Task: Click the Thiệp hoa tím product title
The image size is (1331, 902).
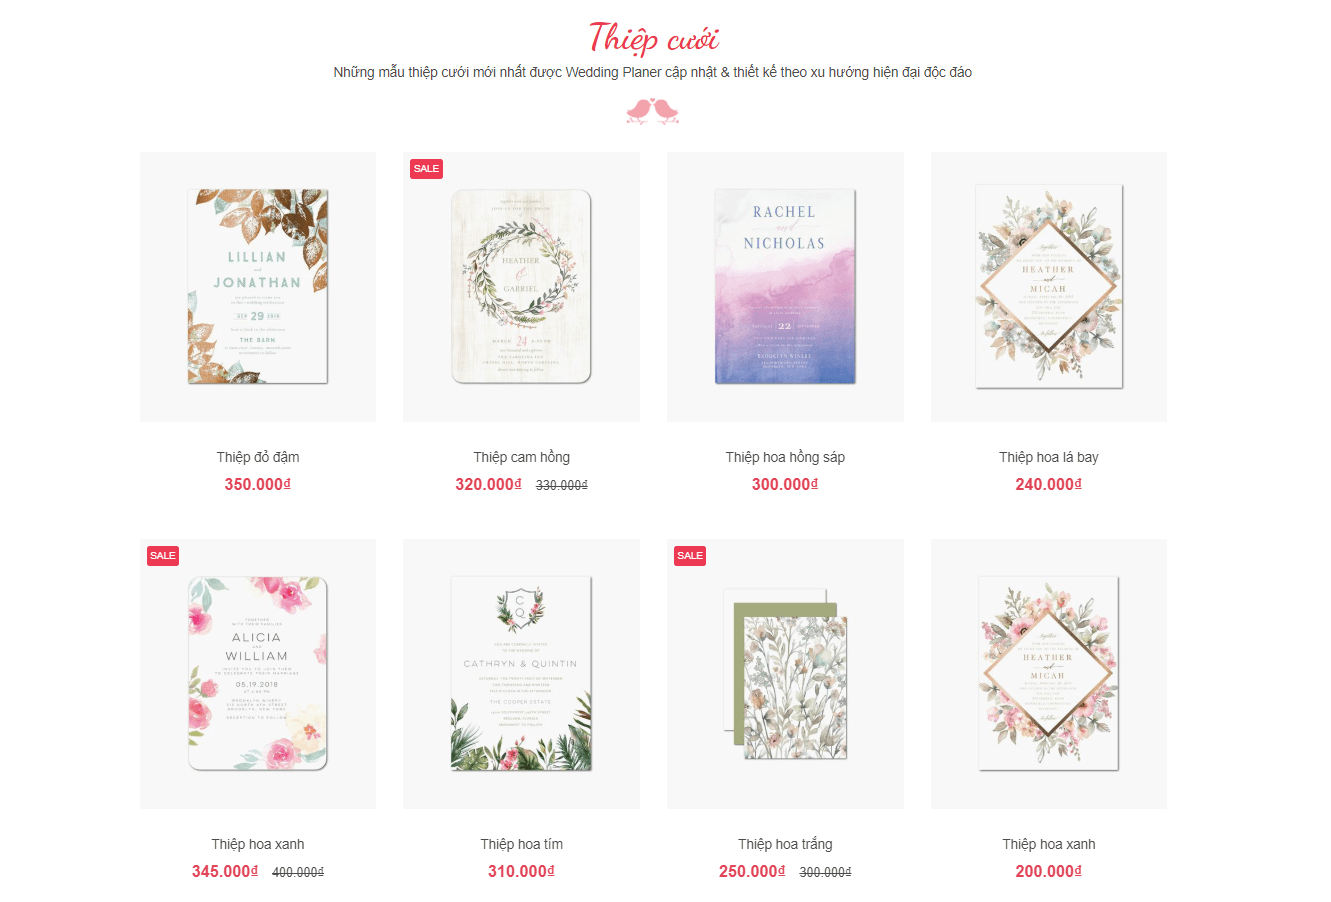Action: click(521, 844)
